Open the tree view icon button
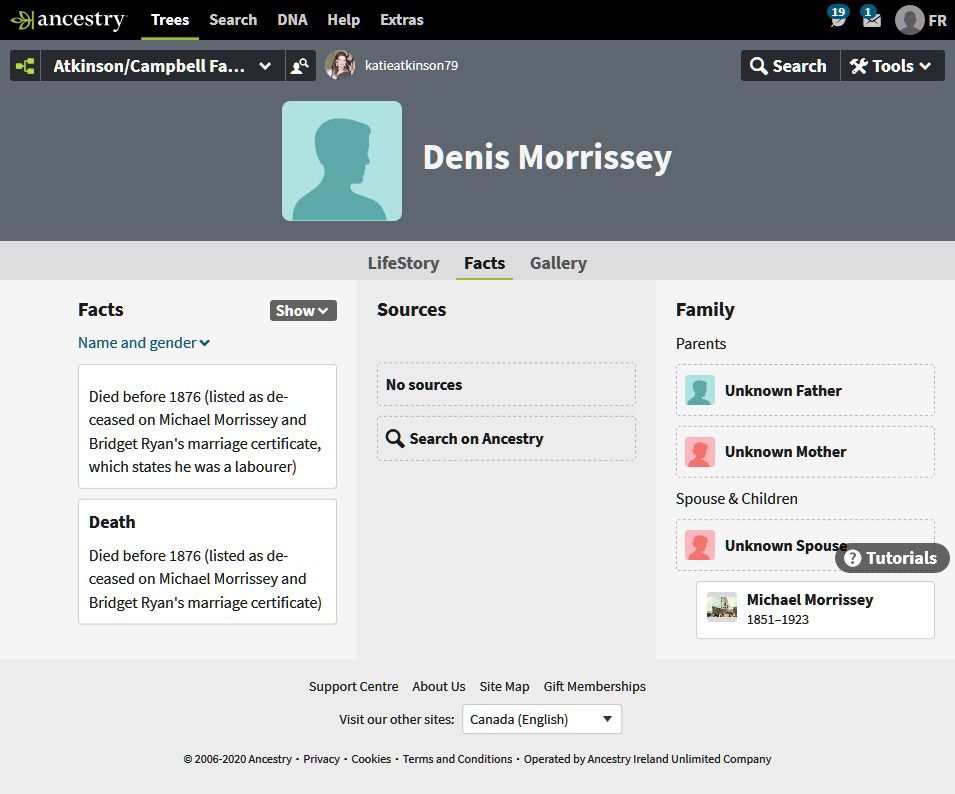955x794 pixels. point(25,66)
